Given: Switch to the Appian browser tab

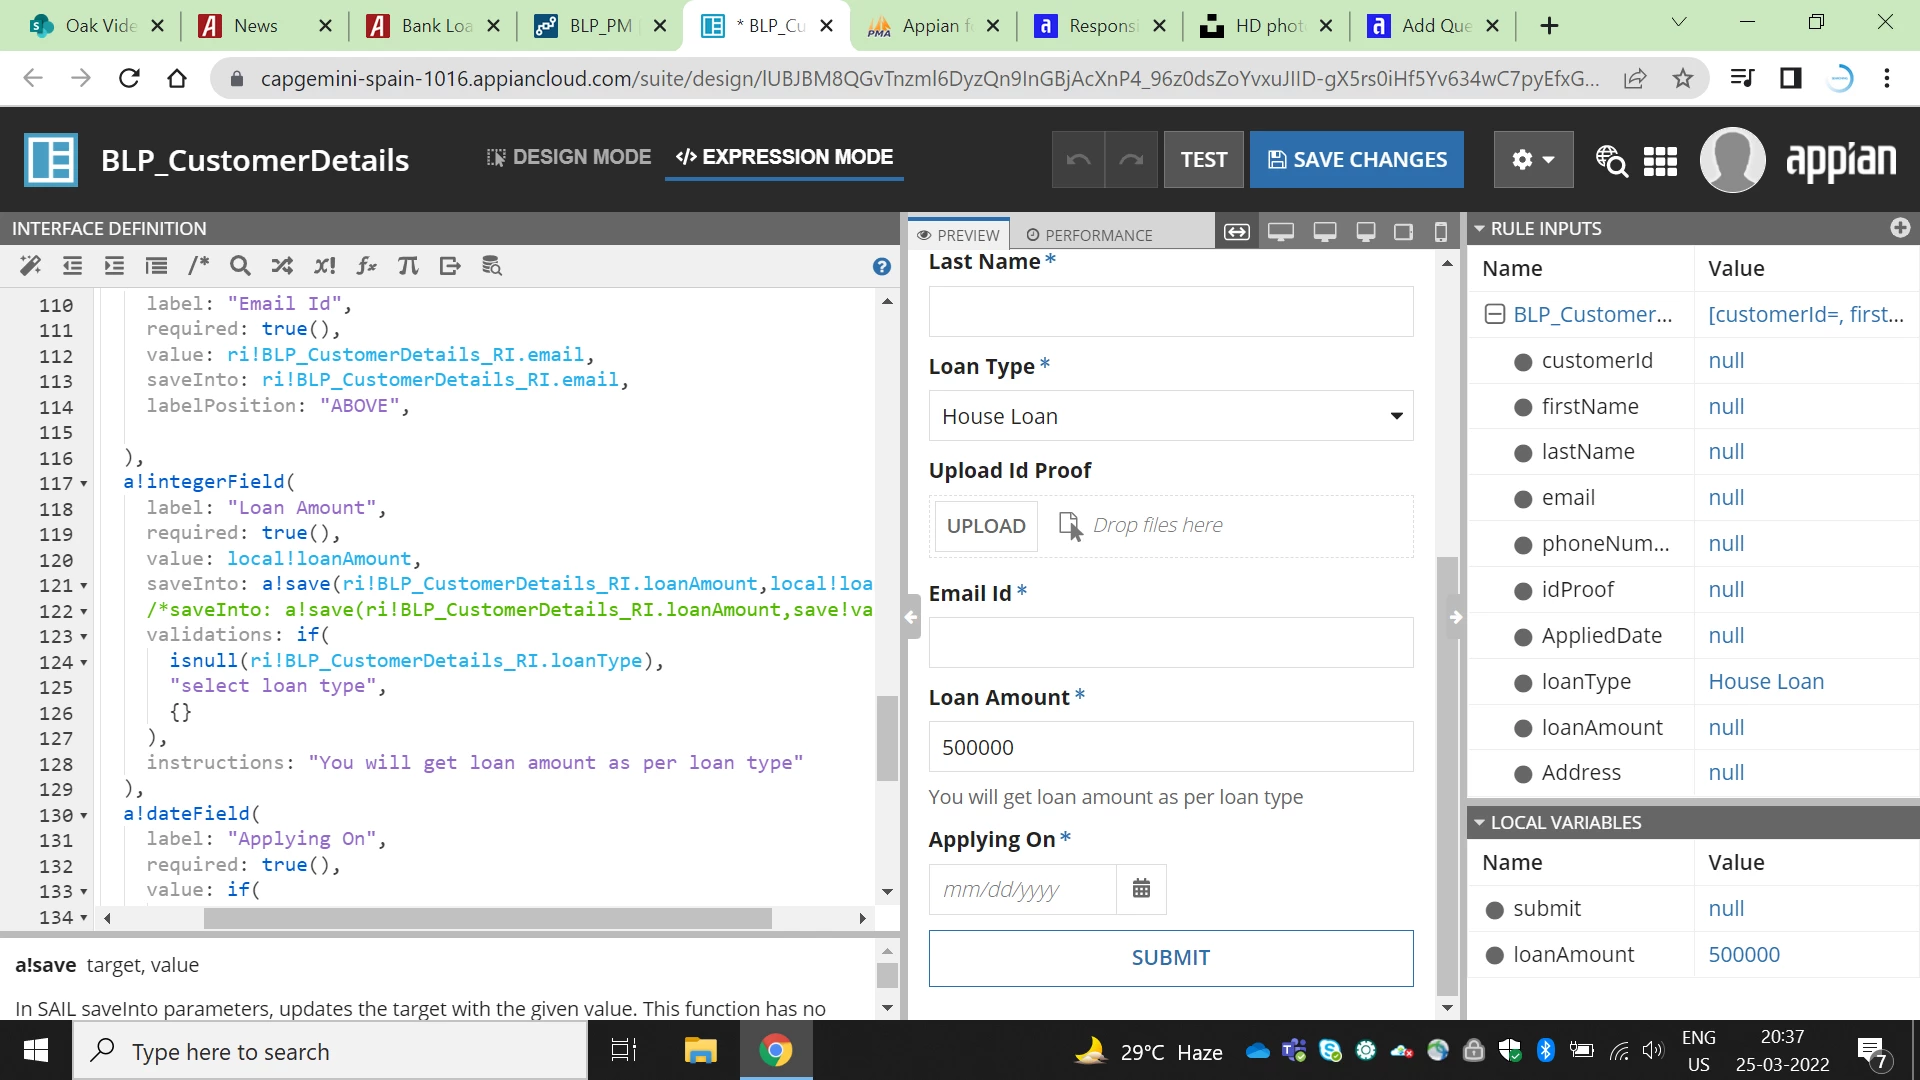Looking at the screenshot, I should click(x=933, y=26).
